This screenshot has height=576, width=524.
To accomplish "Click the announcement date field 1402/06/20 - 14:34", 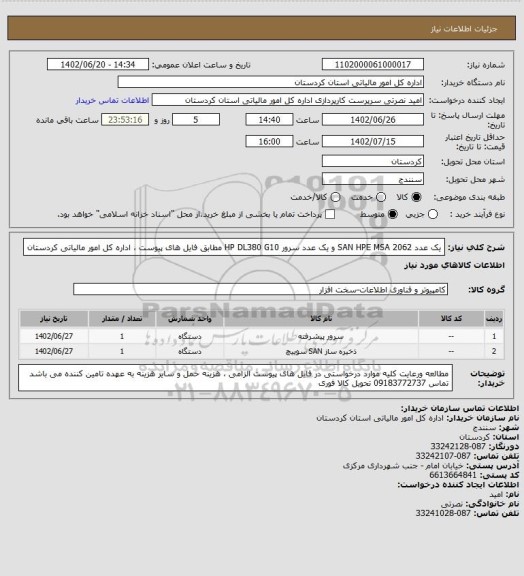I will pos(98,64).
